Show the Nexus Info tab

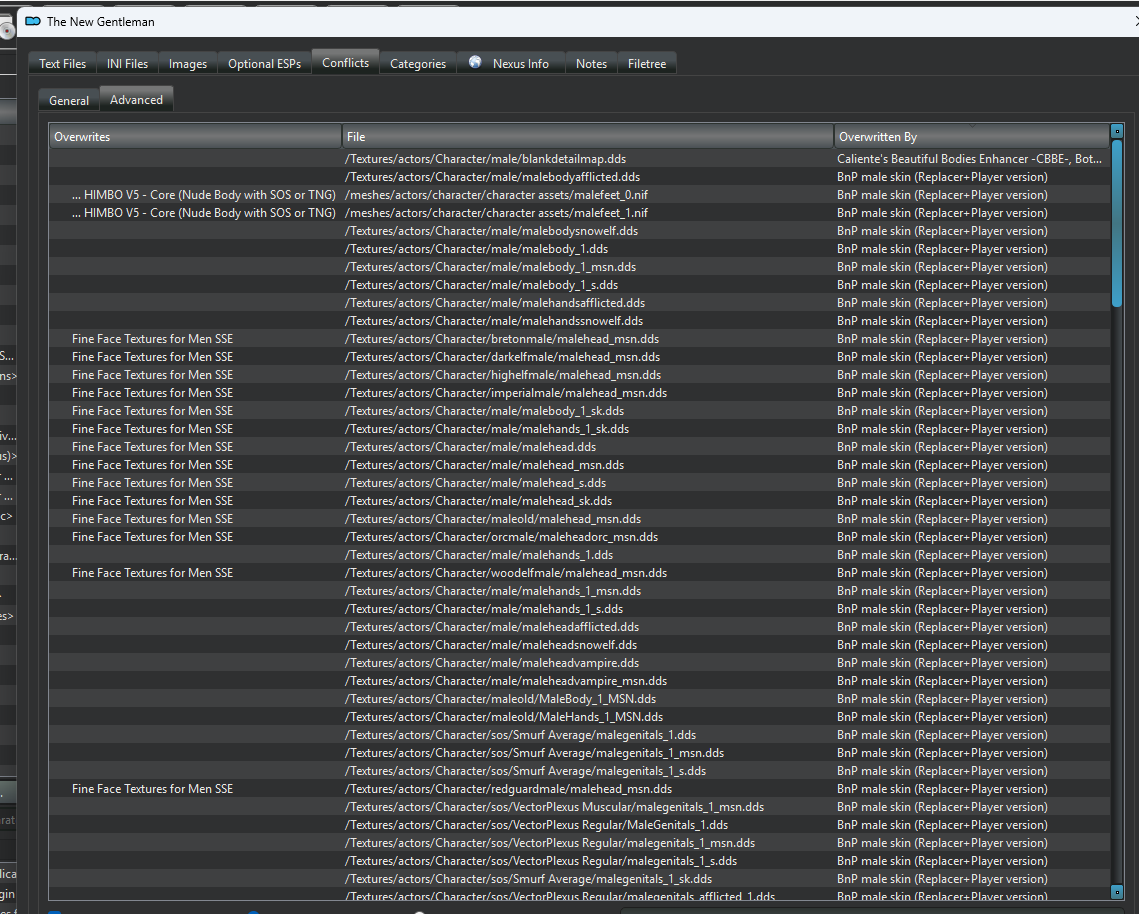point(511,63)
